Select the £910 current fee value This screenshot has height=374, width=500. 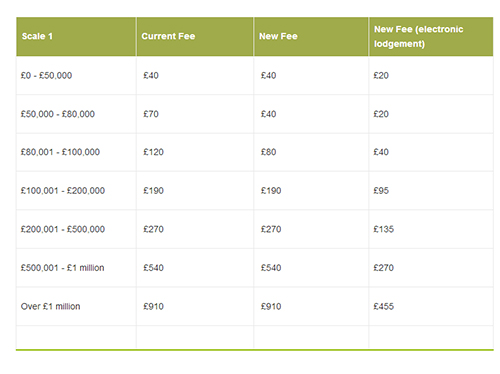tap(153, 306)
